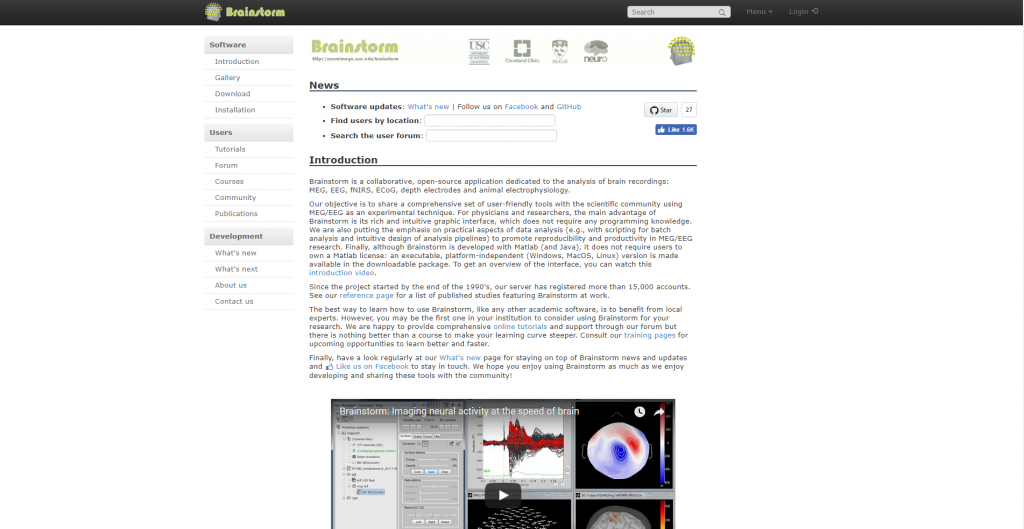The image size is (1024, 529).
Task: Open the reference page link
Action: pyautogui.click(x=366, y=295)
